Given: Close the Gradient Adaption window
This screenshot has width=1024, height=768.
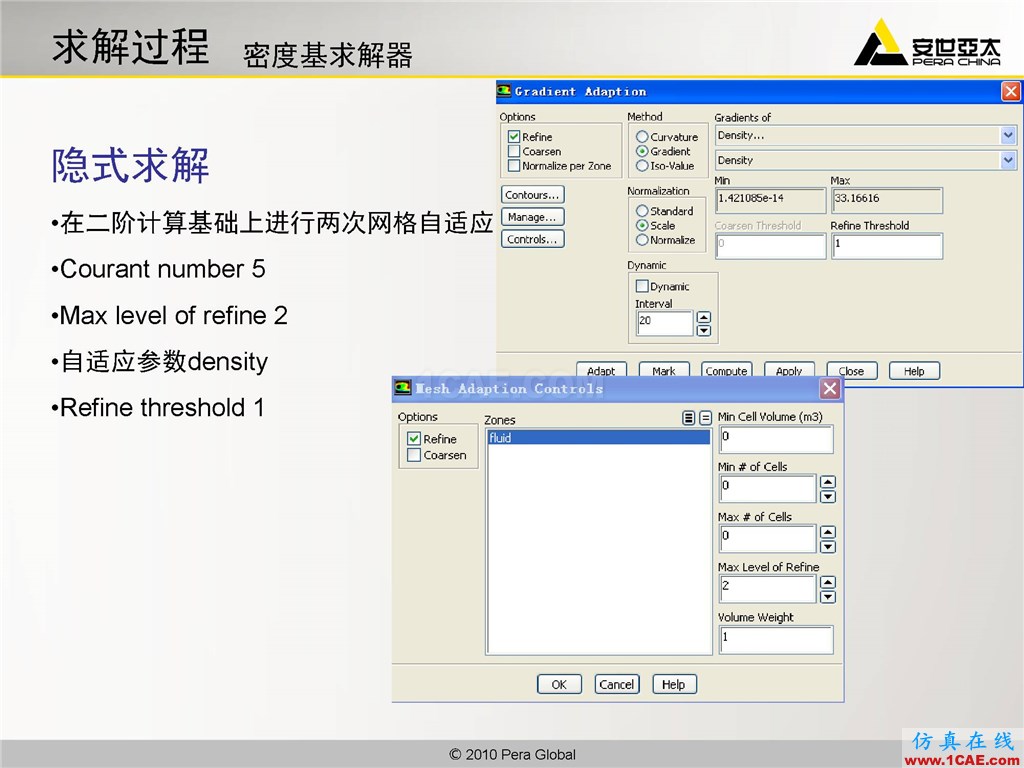Looking at the screenshot, I should 1011,91.
